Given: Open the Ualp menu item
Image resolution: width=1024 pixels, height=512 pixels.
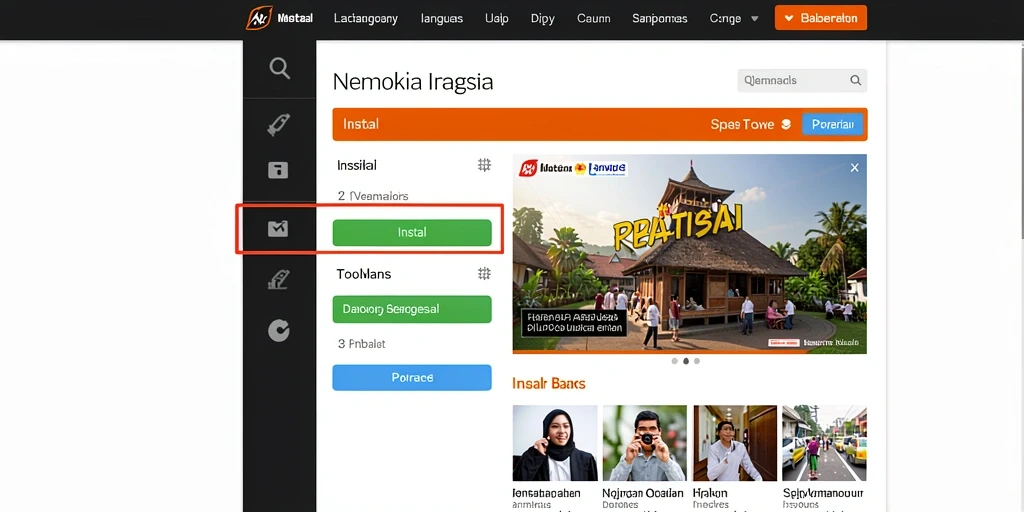Looking at the screenshot, I should (x=496, y=18).
